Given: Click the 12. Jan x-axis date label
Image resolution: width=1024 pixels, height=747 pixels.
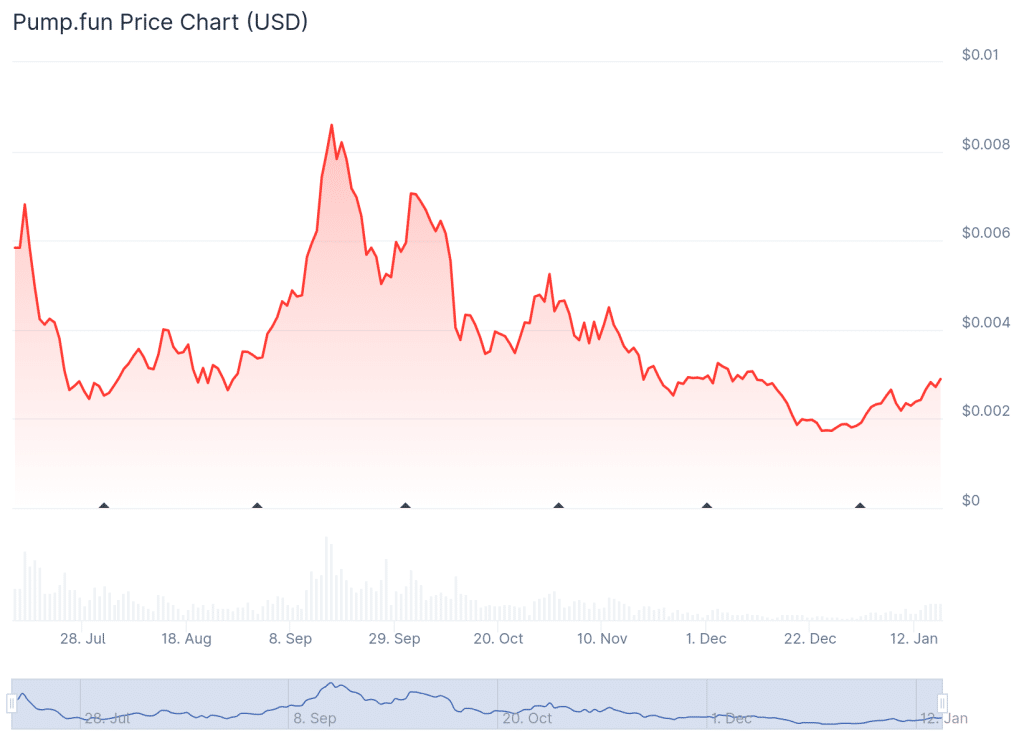Looking at the screenshot, I should (914, 639).
